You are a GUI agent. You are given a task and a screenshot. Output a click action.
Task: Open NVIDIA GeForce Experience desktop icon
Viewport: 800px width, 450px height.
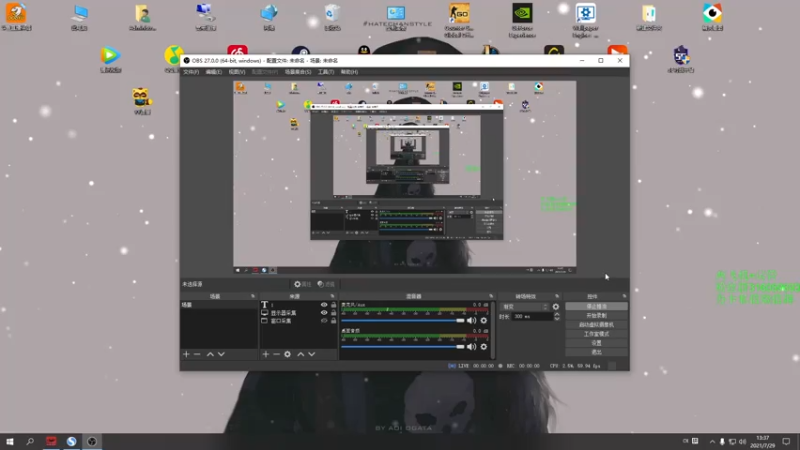(x=522, y=19)
